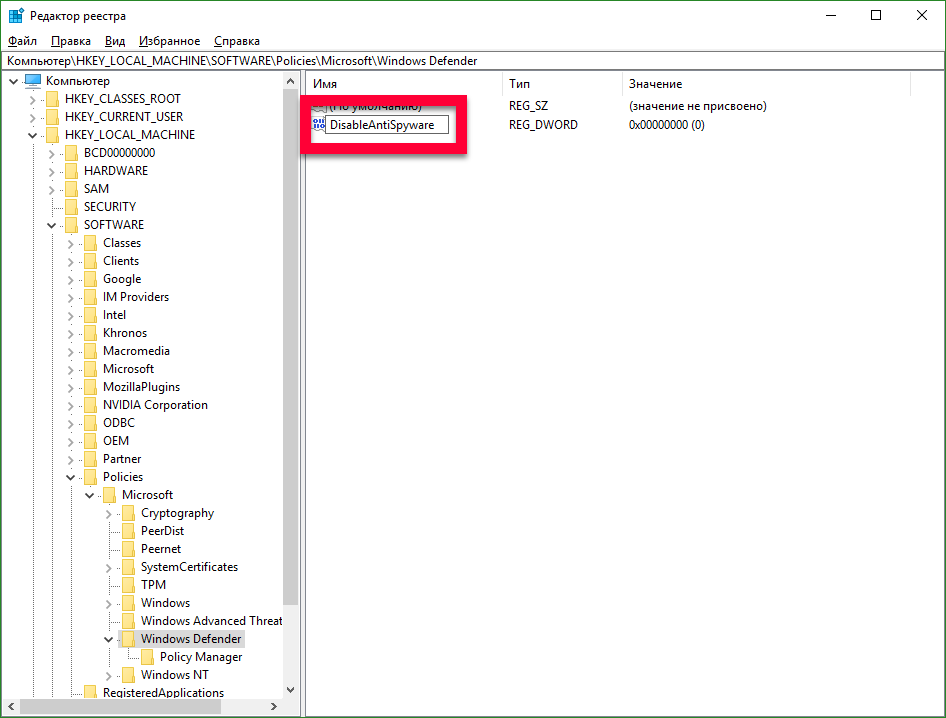The height and width of the screenshot is (718, 946).
Task: Select the Windows Defender folder icon
Action: coord(128,639)
